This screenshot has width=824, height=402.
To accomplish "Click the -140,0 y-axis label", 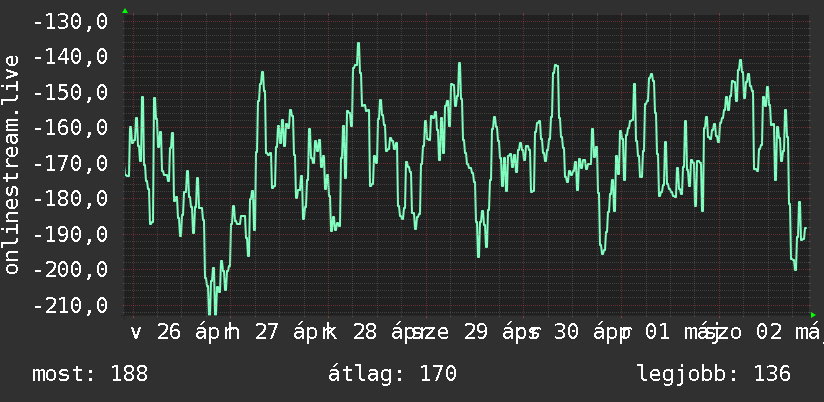I will click(x=70, y=57).
